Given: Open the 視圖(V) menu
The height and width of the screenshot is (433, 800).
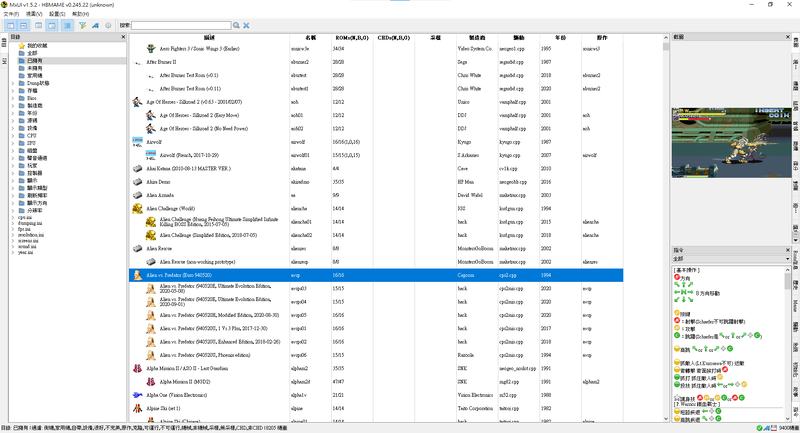Looking at the screenshot, I should click(x=34, y=14).
